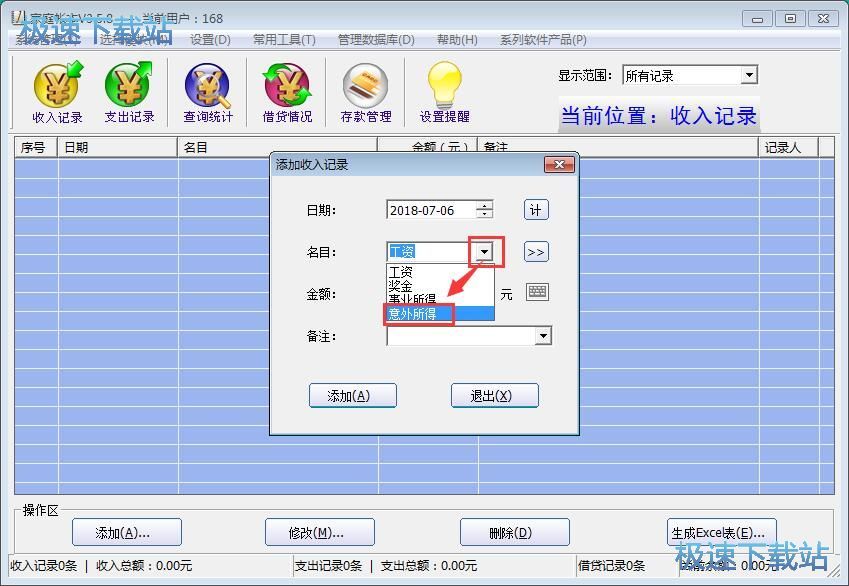Viewport: 849px width, 586px height.
Task: Click the 2018-07-06 date field
Action: coord(432,210)
